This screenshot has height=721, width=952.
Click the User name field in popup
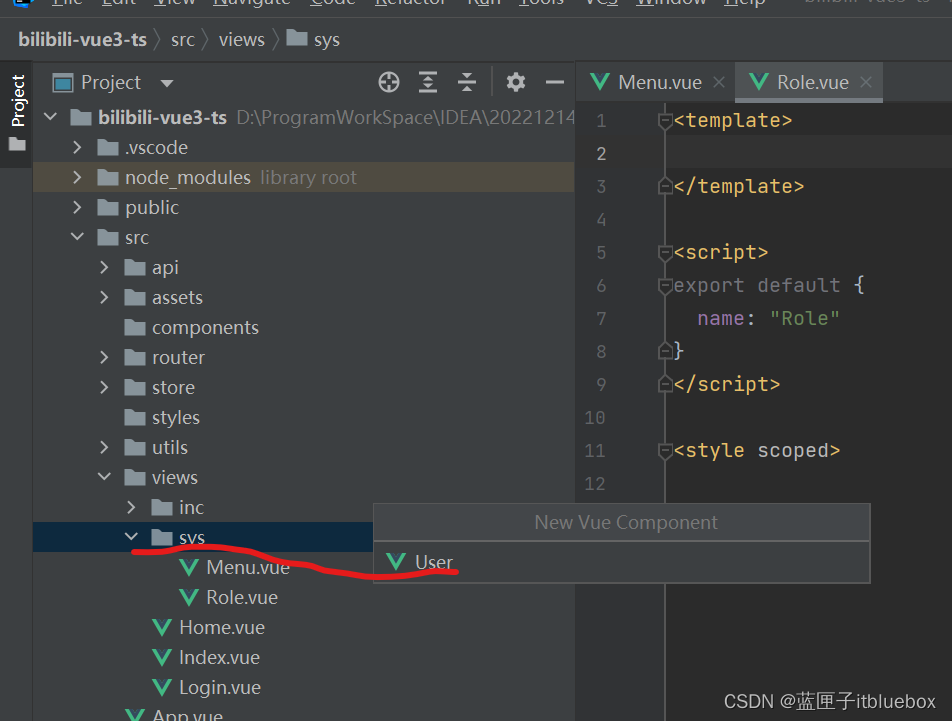[x=622, y=562]
